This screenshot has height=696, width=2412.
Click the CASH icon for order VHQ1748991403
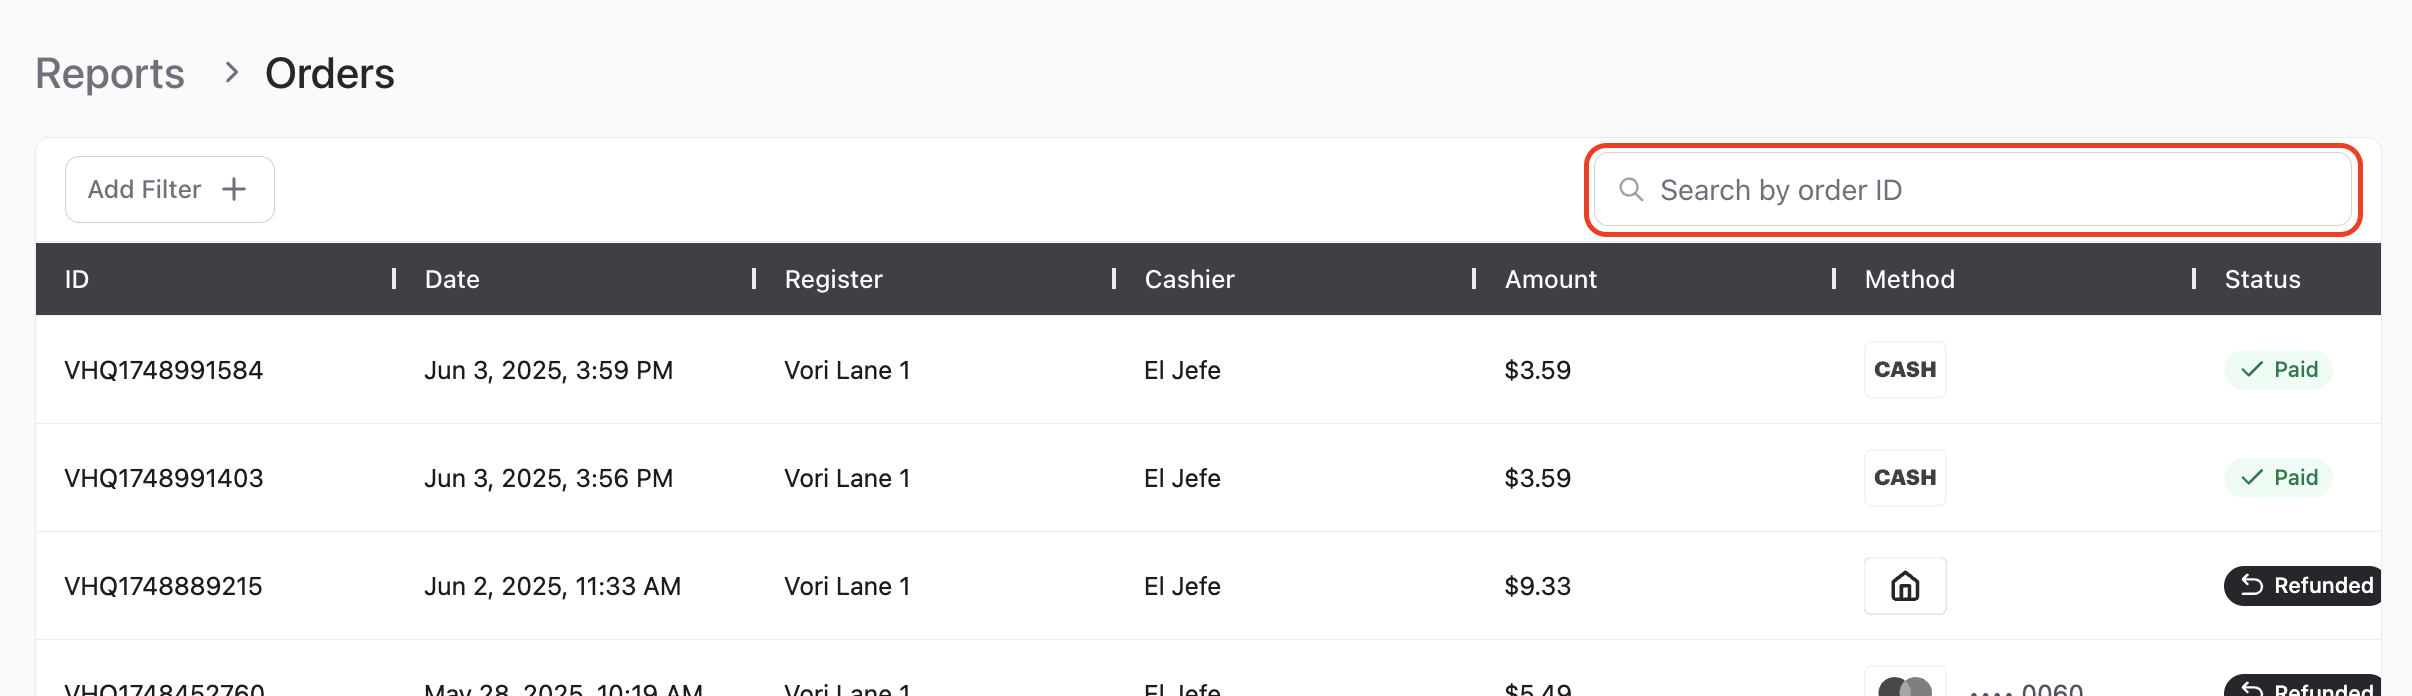click(1904, 478)
